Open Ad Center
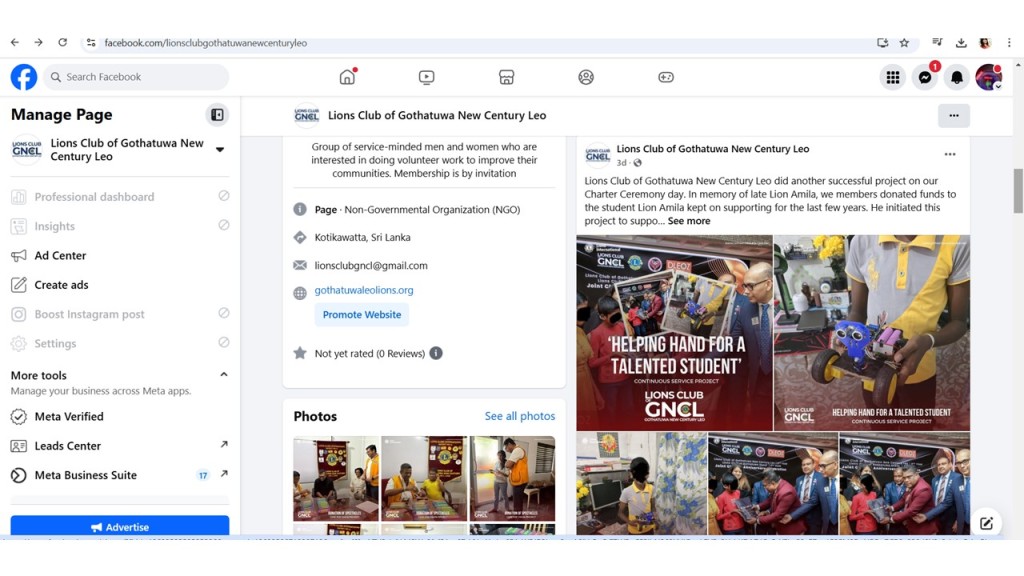Image resolution: width=1024 pixels, height=576 pixels. pos(120,255)
